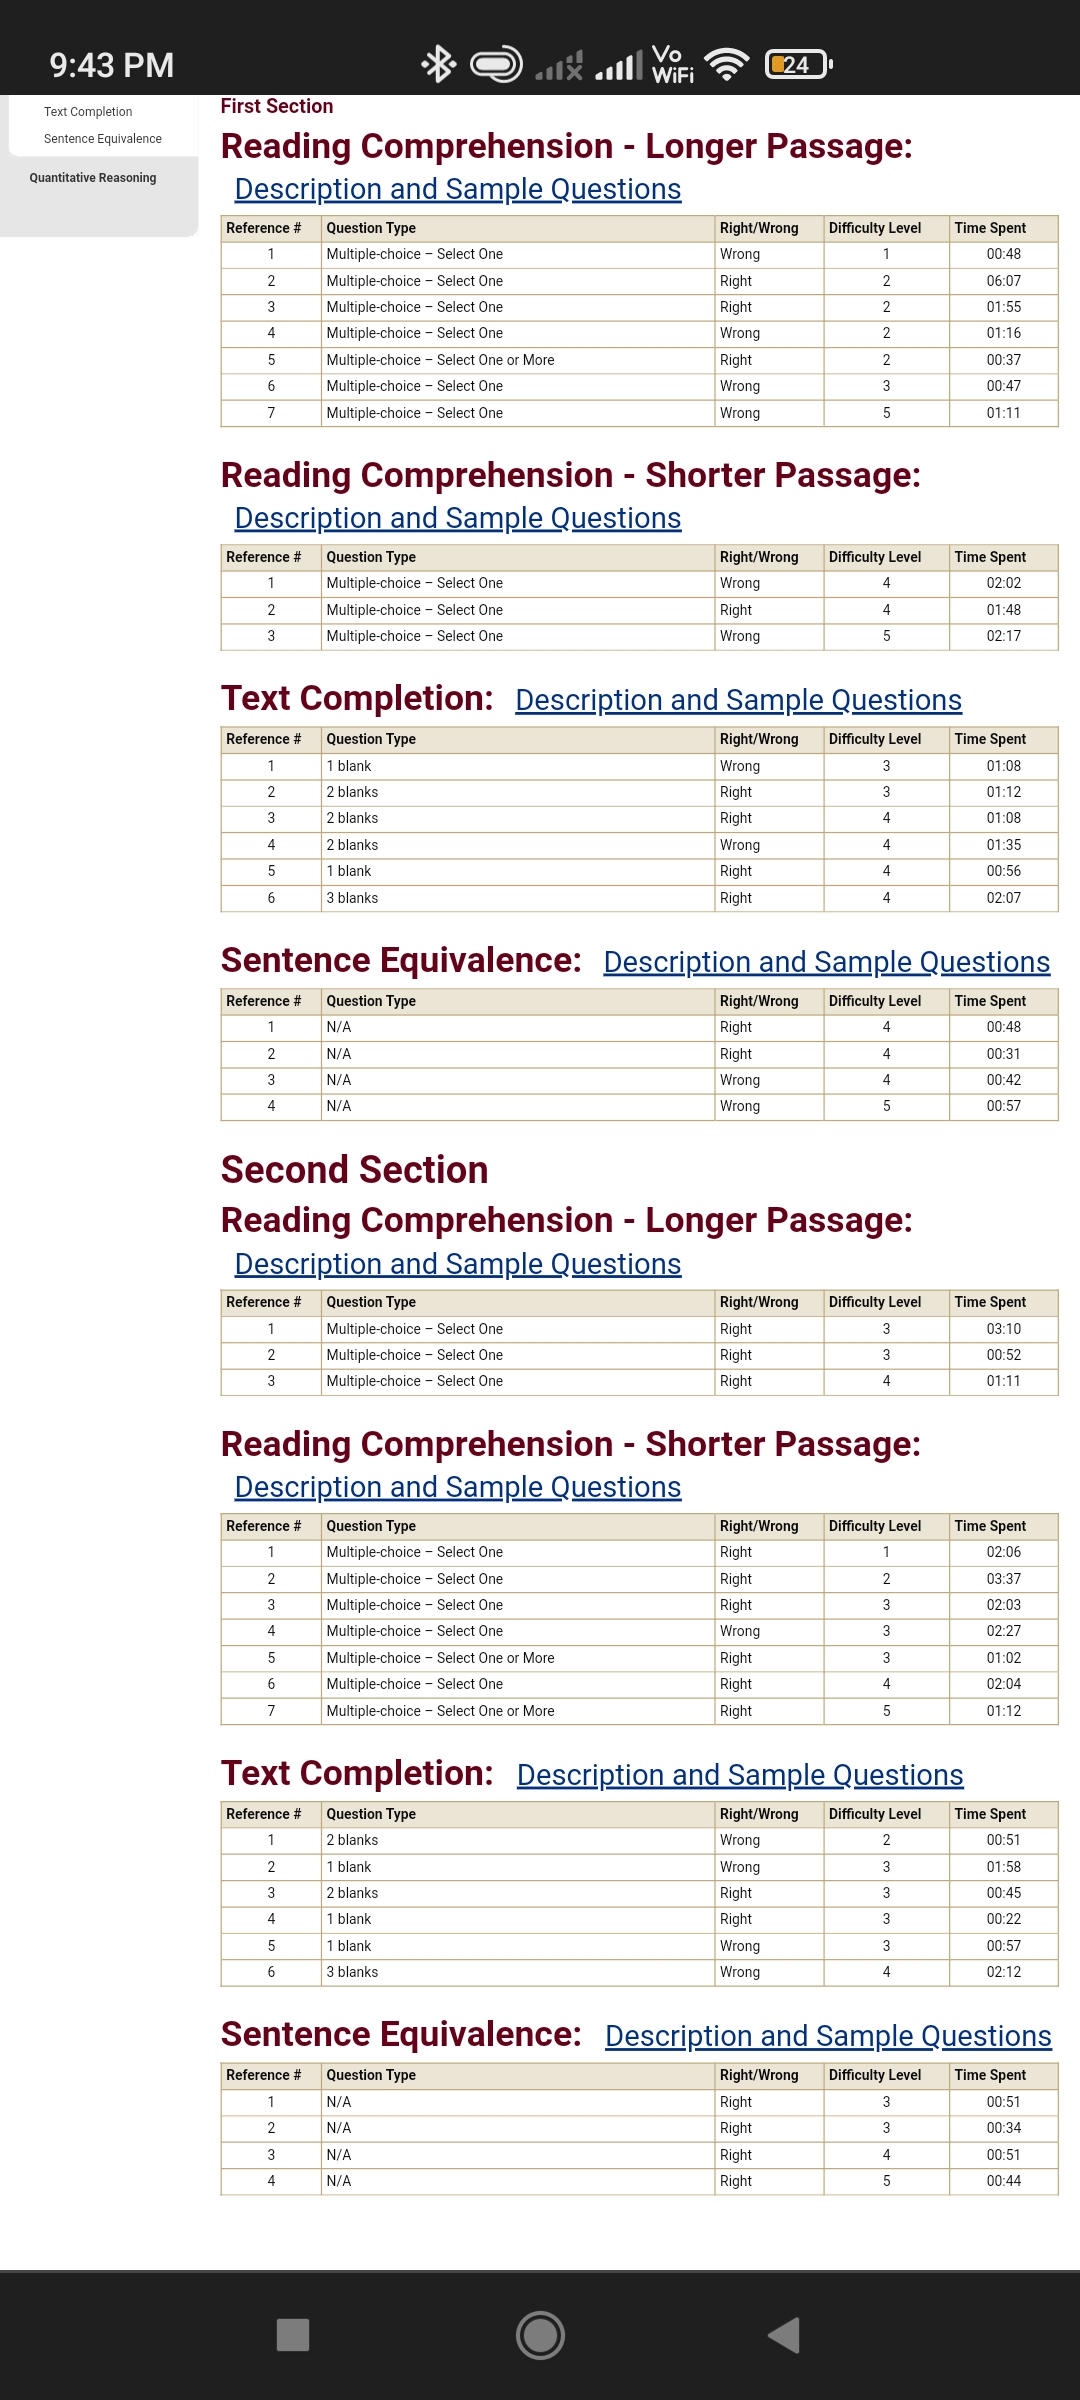Tap the Android back navigation button
Image resolution: width=1080 pixels, height=2400 pixels.
(x=784, y=2335)
